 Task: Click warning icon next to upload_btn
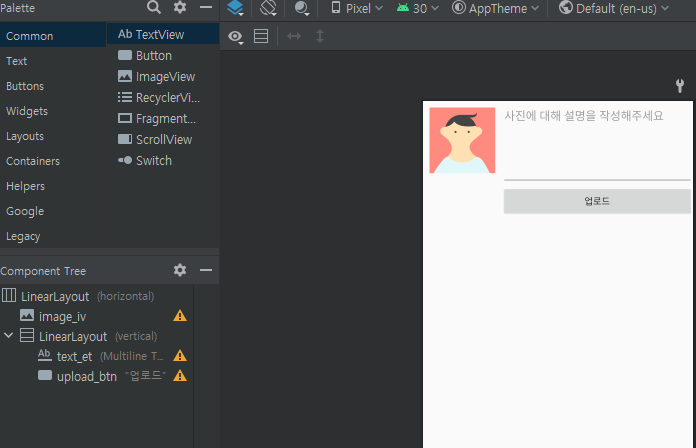(x=180, y=376)
